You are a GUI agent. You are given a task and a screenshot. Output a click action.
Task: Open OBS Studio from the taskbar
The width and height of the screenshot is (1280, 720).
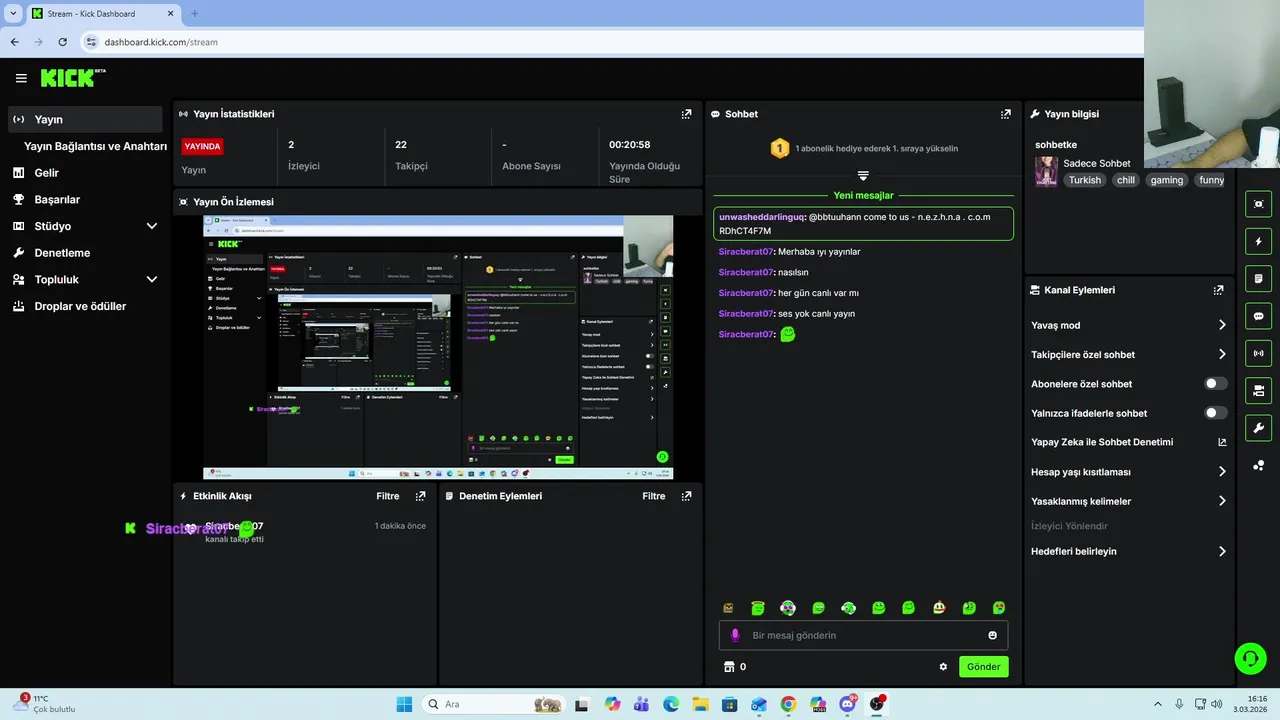[877, 704]
